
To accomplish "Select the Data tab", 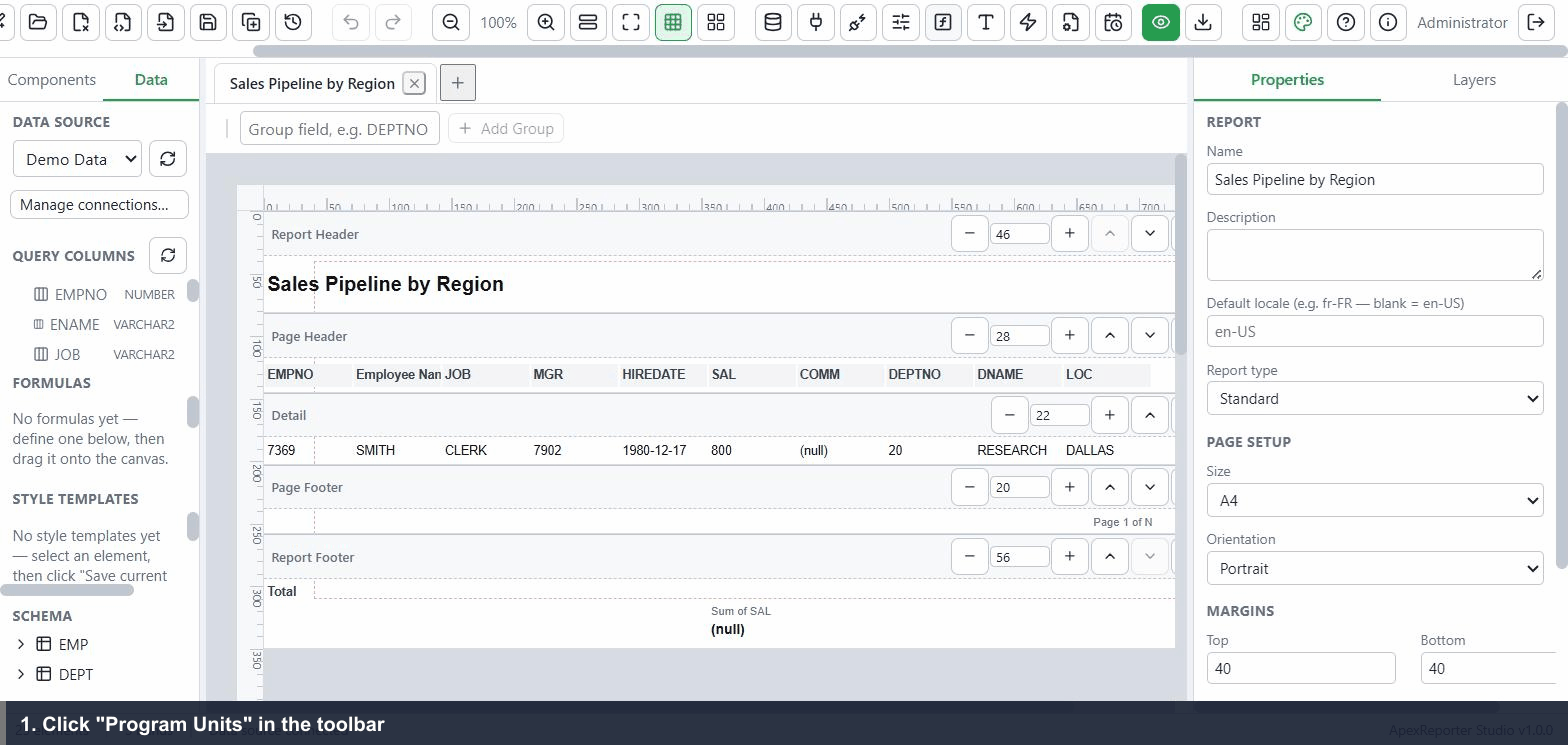I will [151, 80].
